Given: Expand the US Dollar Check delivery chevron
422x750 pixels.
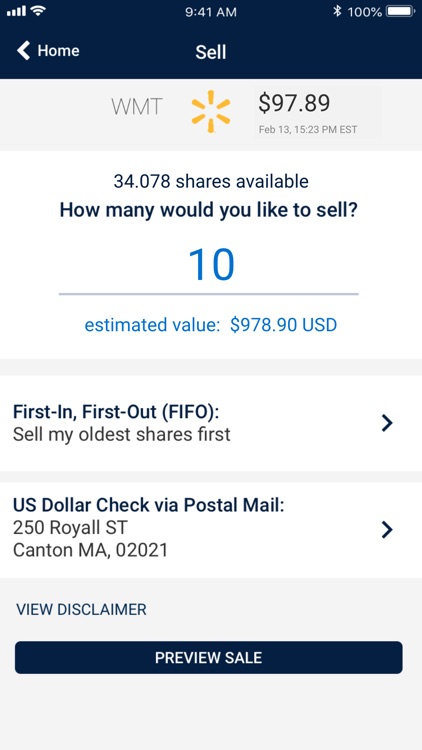Looking at the screenshot, I should [x=387, y=529].
